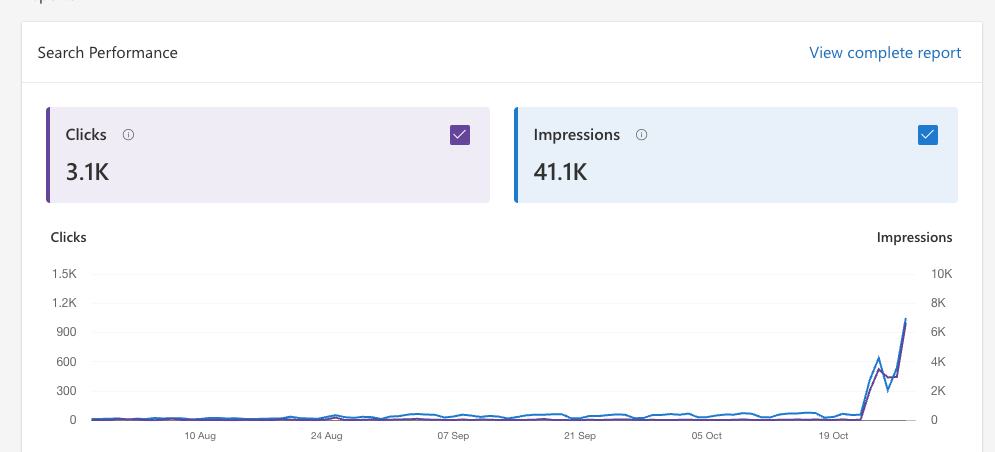Select the 07 Sep date on axis
This screenshot has width=995, height=452.
click(453, 436)
